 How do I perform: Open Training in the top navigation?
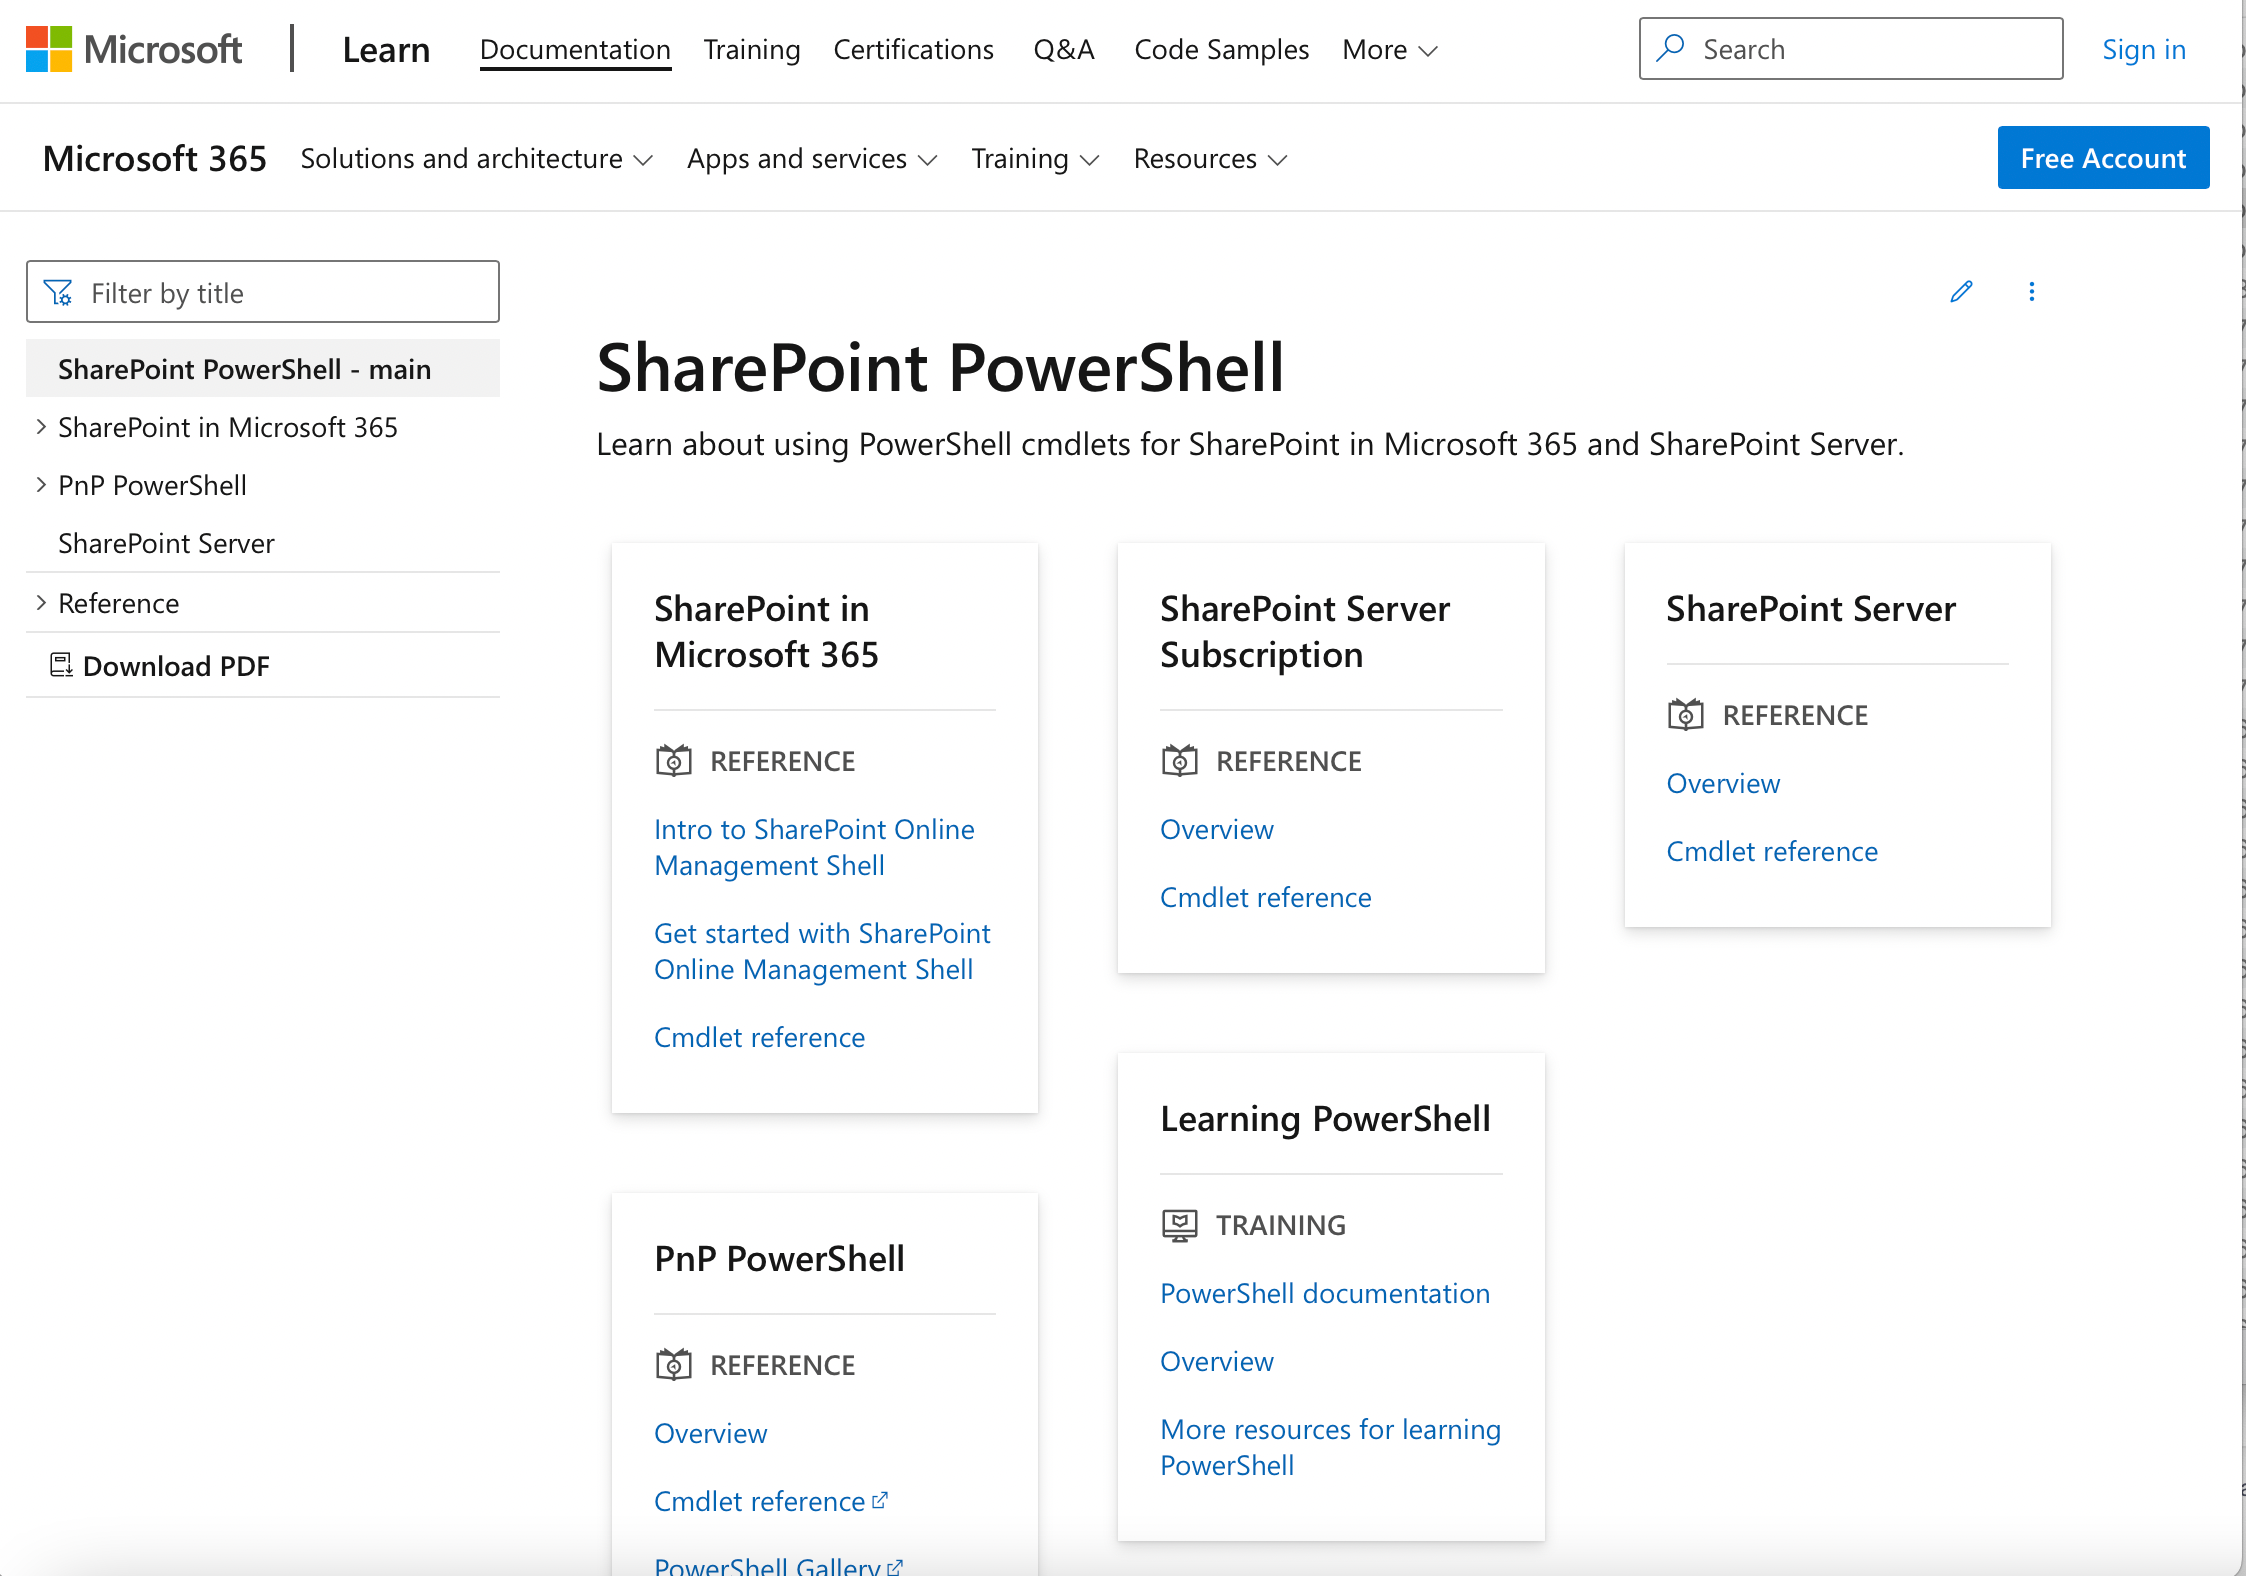click(752, 50)
